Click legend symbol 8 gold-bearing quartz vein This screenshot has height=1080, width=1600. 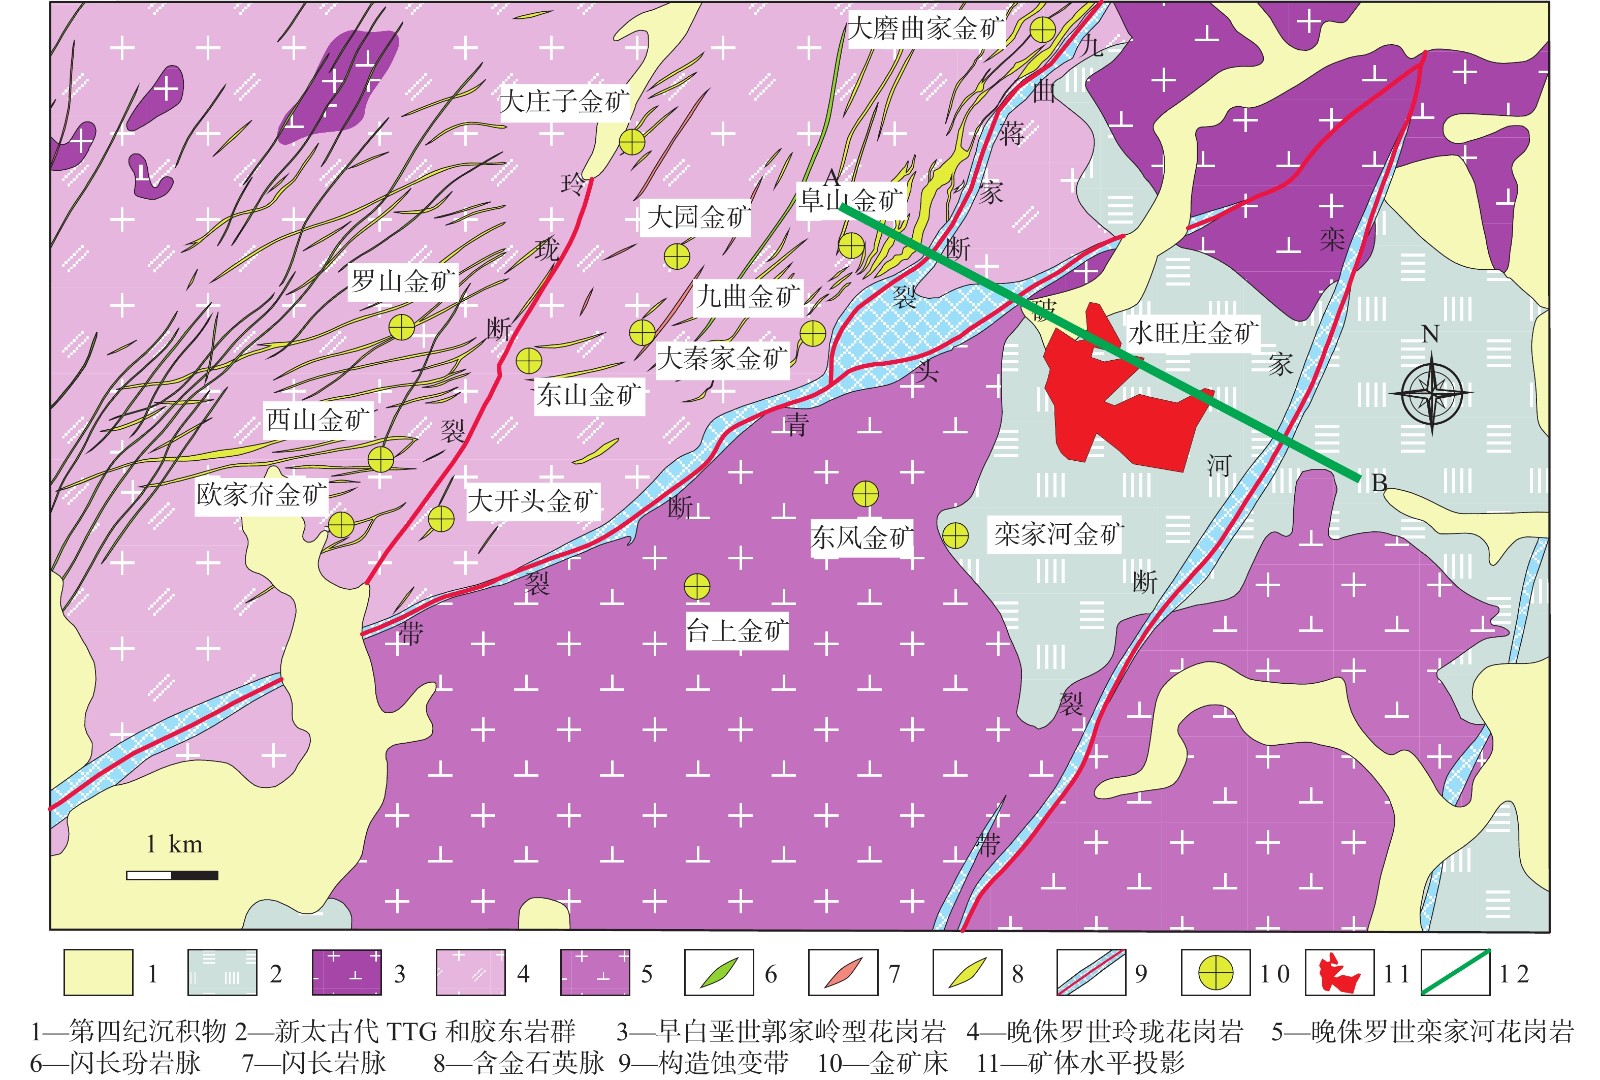click(x=967, y=973)
